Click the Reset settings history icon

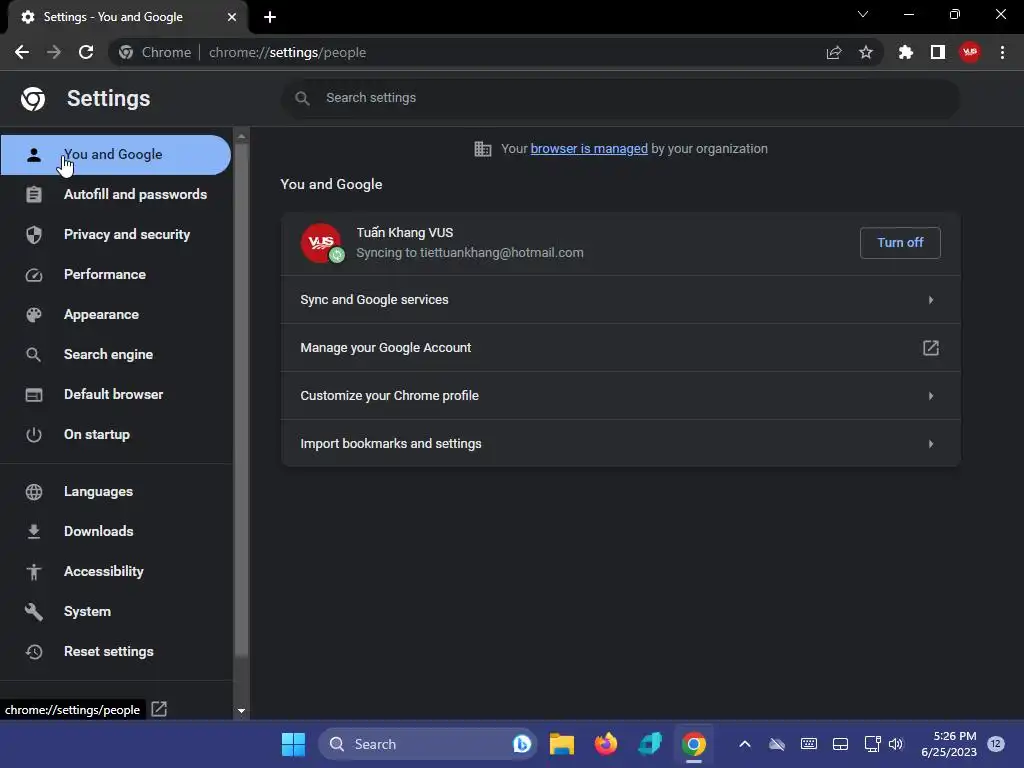34,652
